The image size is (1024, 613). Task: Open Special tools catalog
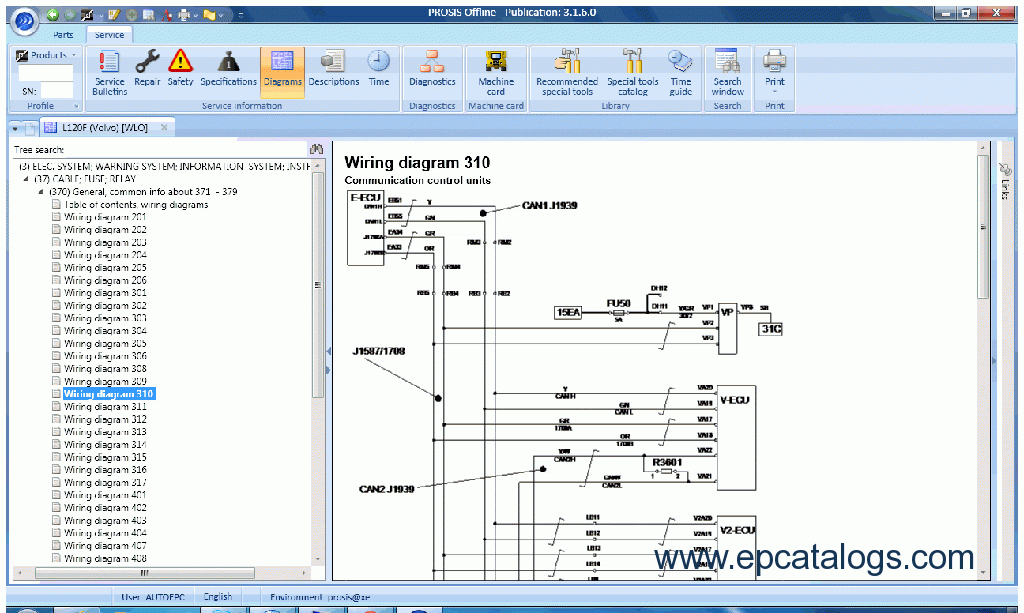(633, 72)
